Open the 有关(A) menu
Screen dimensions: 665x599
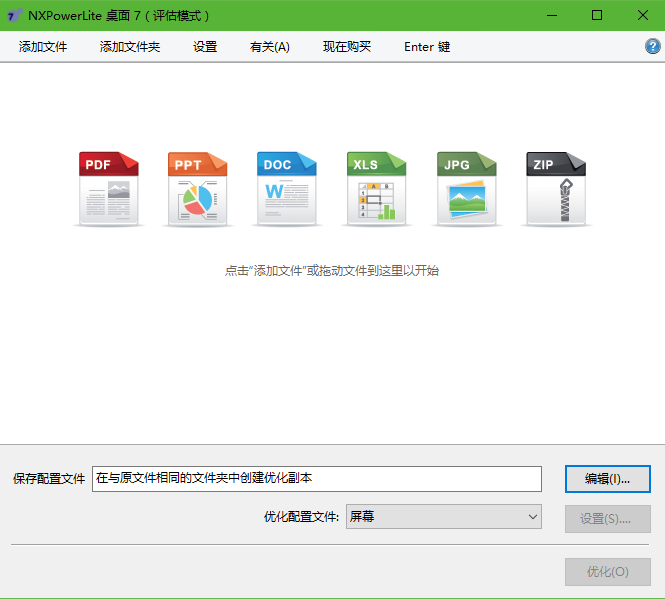tap(270, 47)
